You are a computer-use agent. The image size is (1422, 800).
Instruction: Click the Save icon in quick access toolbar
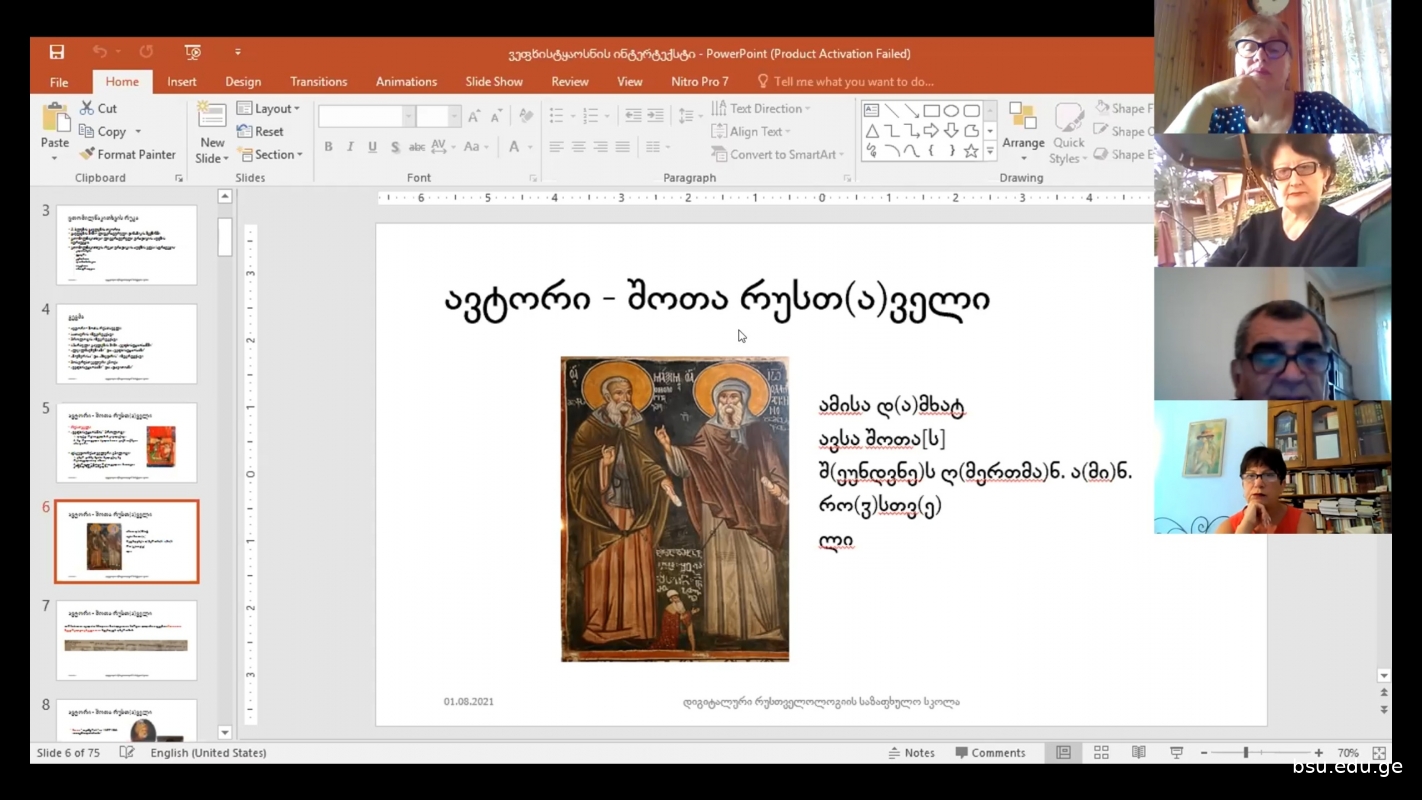pyautogui.click(x=57, y=52)
